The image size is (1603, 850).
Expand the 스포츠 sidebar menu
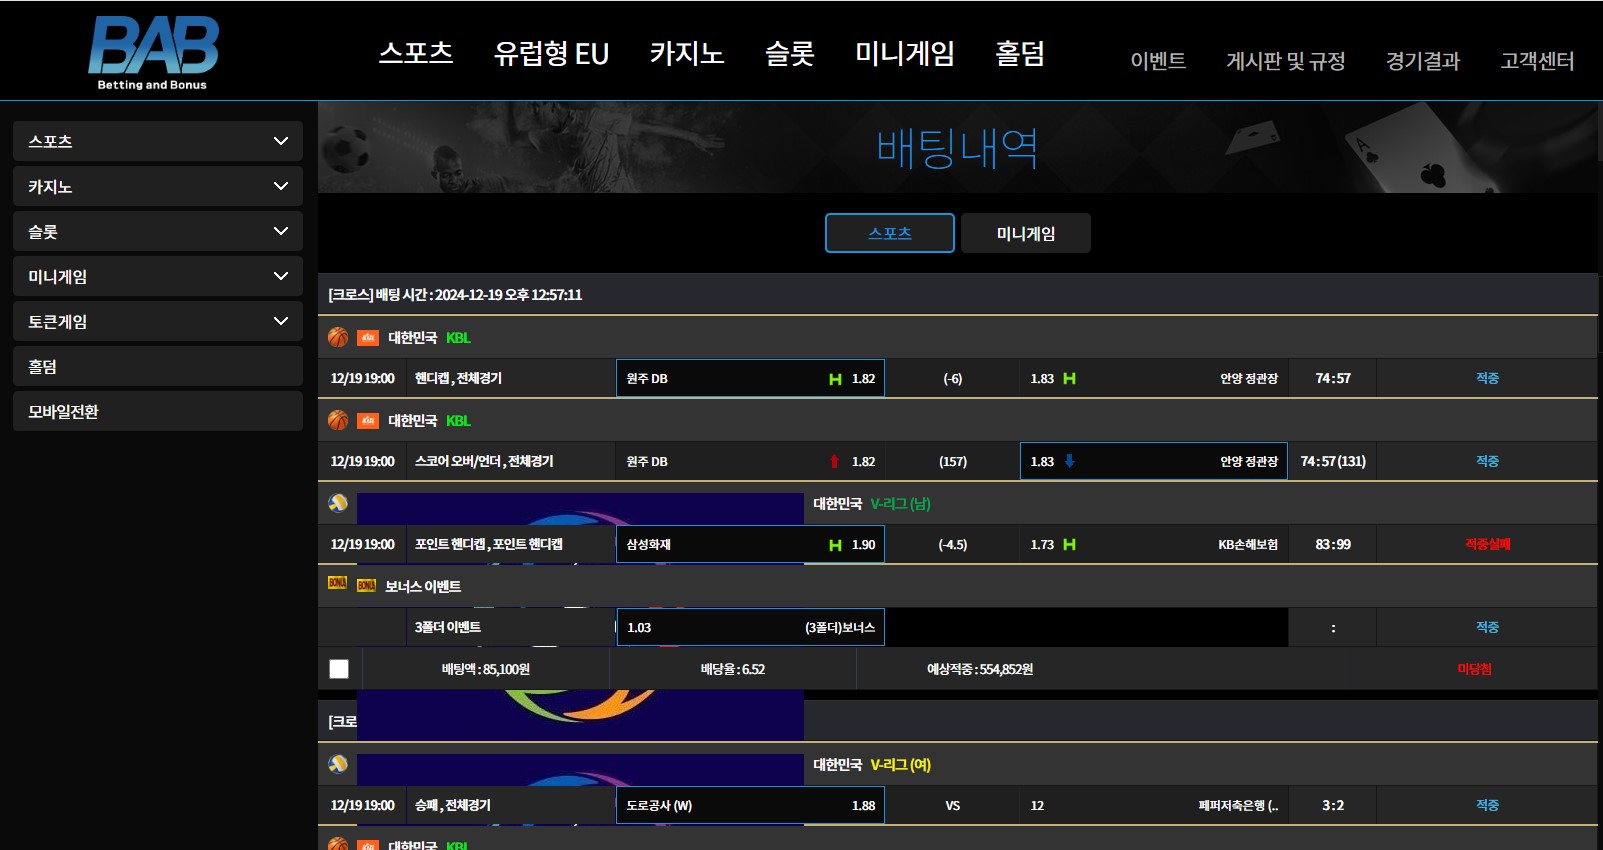point(158,141)
